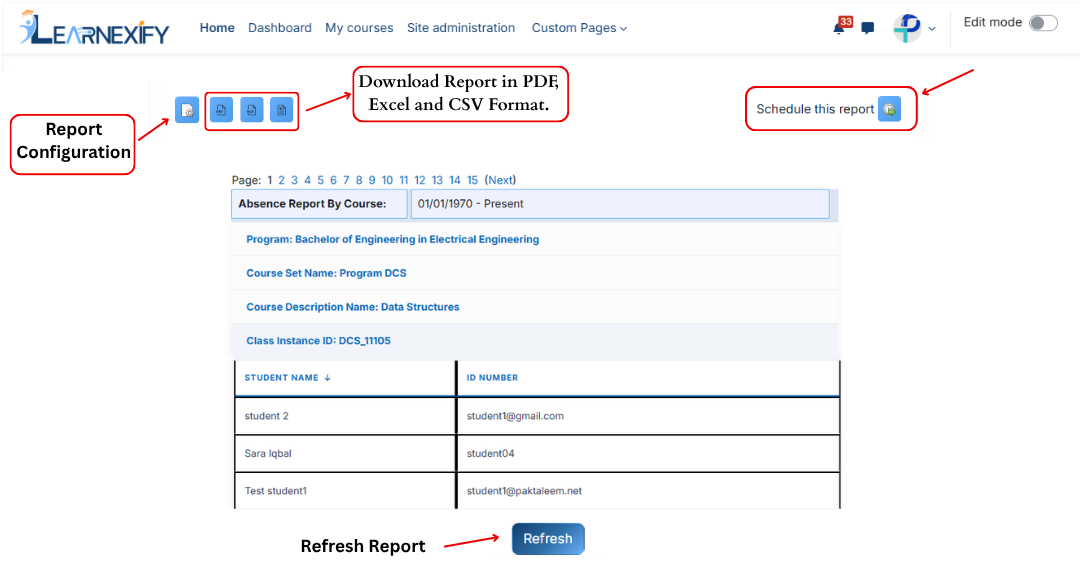Viewport: 1080px width, 566px height.
Task: Go to the Home menu item
Action: pos(217,28)
